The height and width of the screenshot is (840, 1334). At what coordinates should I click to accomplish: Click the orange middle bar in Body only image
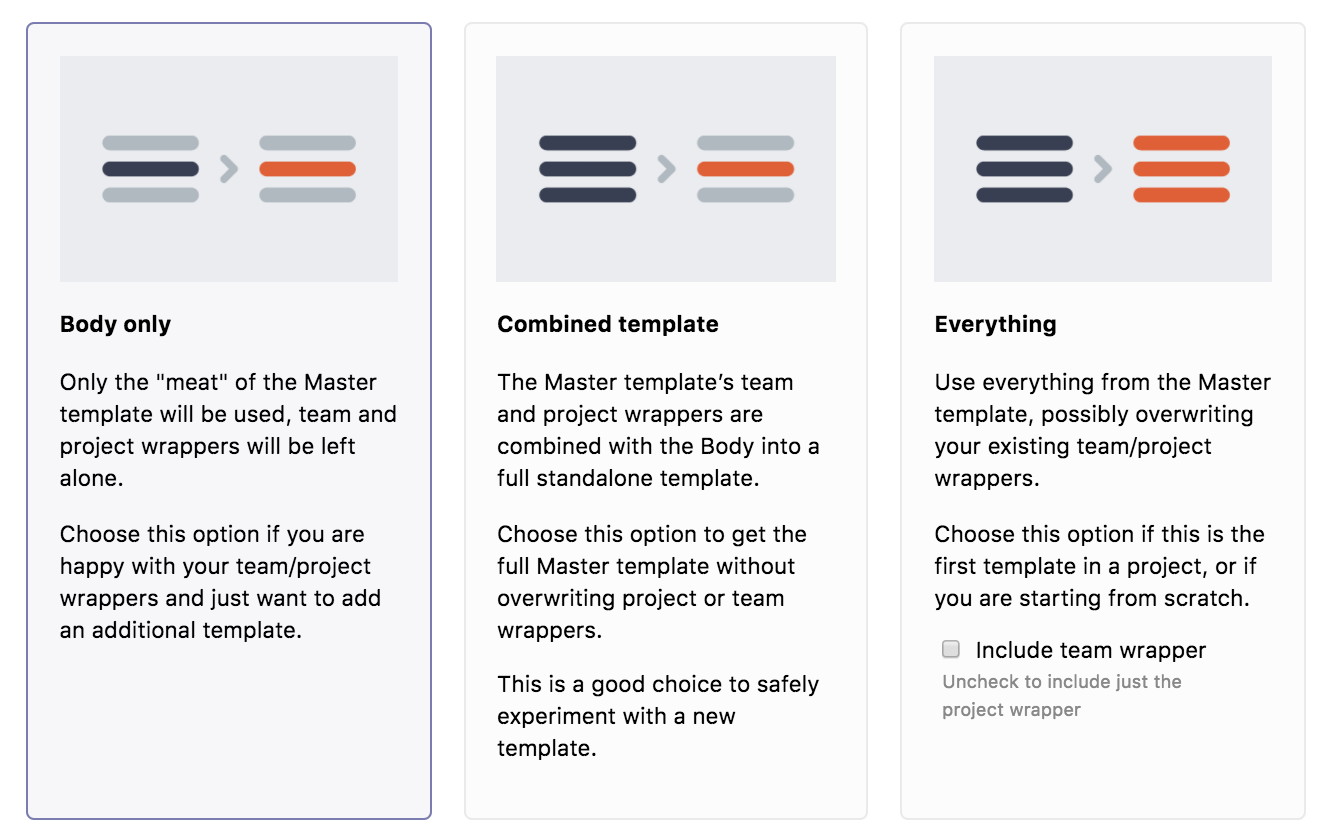coord(307,169)
